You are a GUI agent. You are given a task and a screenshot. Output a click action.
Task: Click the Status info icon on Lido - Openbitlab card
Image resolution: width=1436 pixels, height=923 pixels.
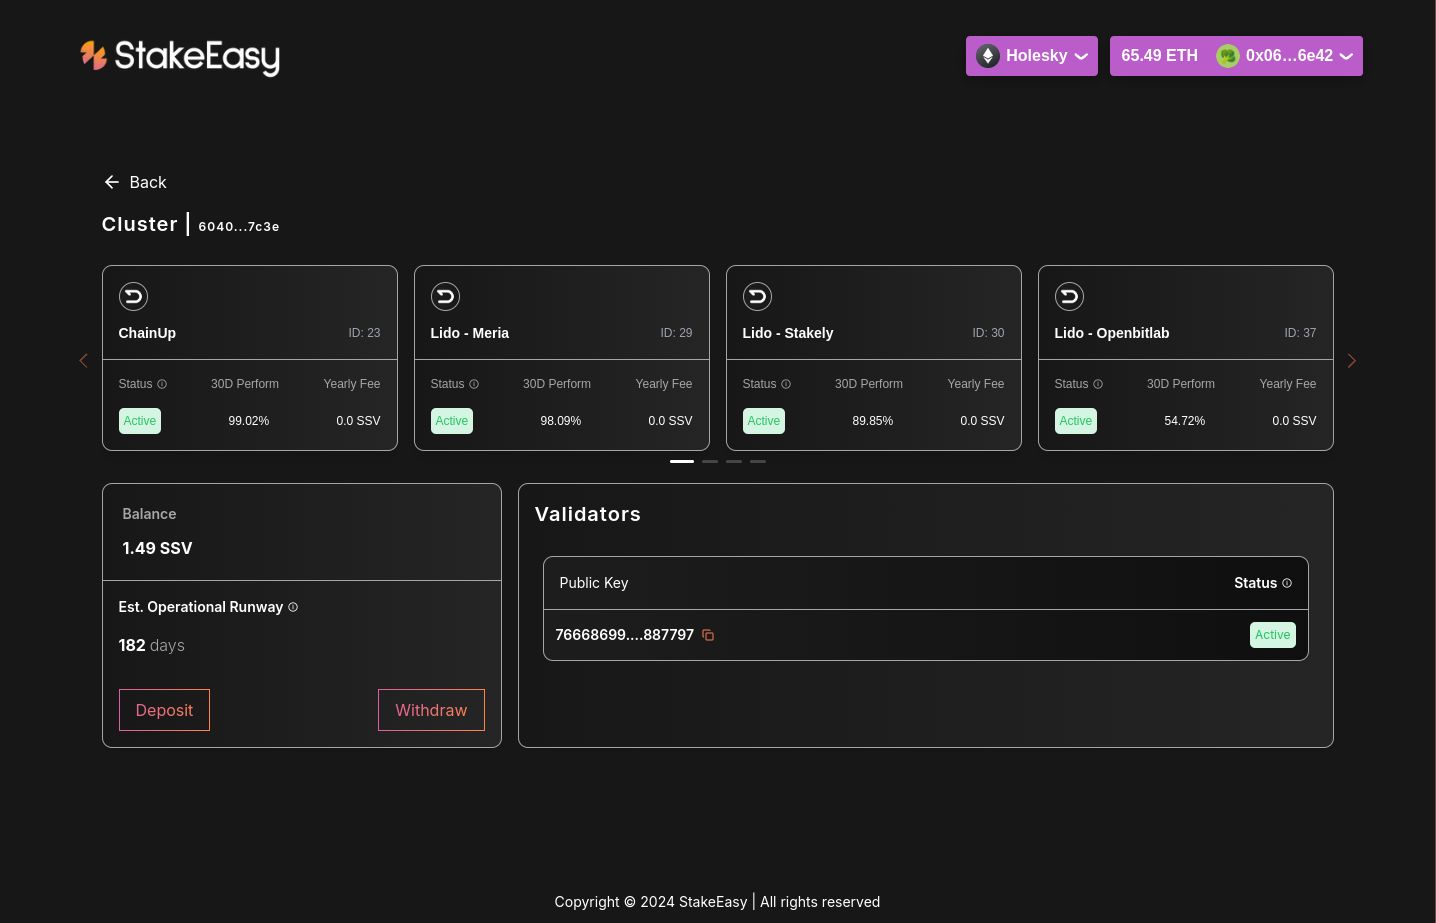1098,384
